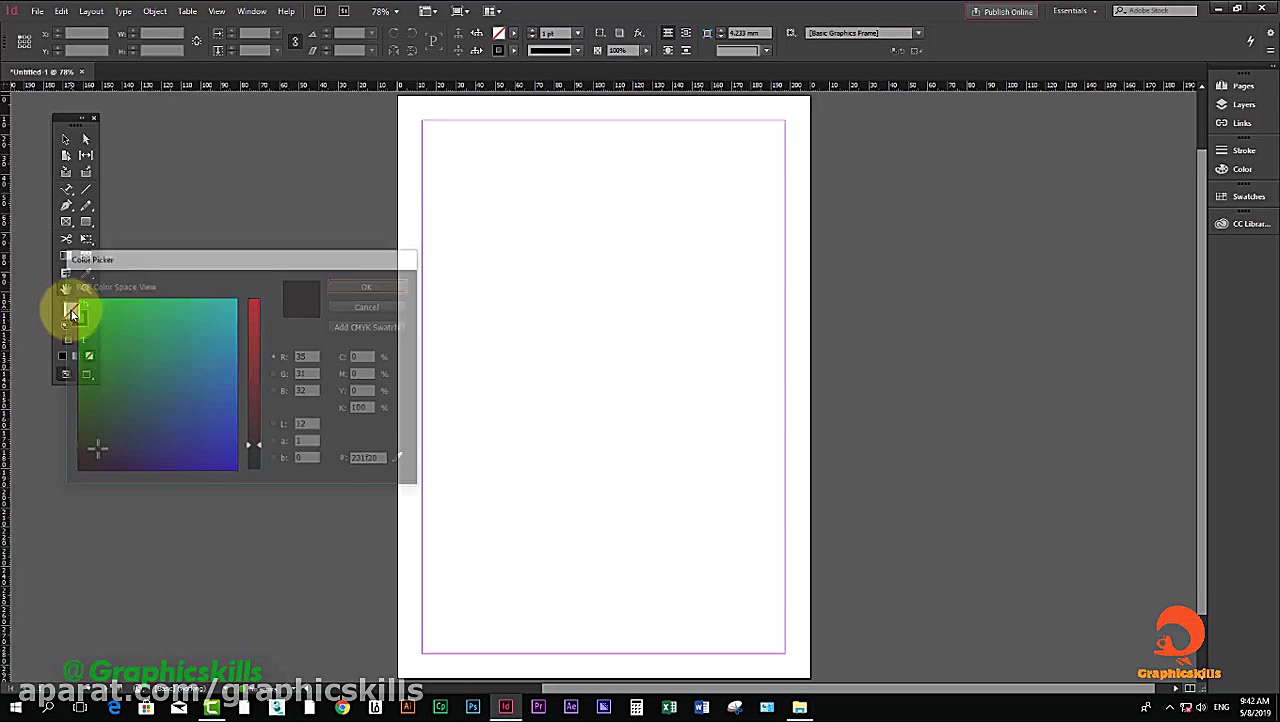Open the Object menu
The image size is (1280, 722).
pyautogui.click(x=154, y=11)
